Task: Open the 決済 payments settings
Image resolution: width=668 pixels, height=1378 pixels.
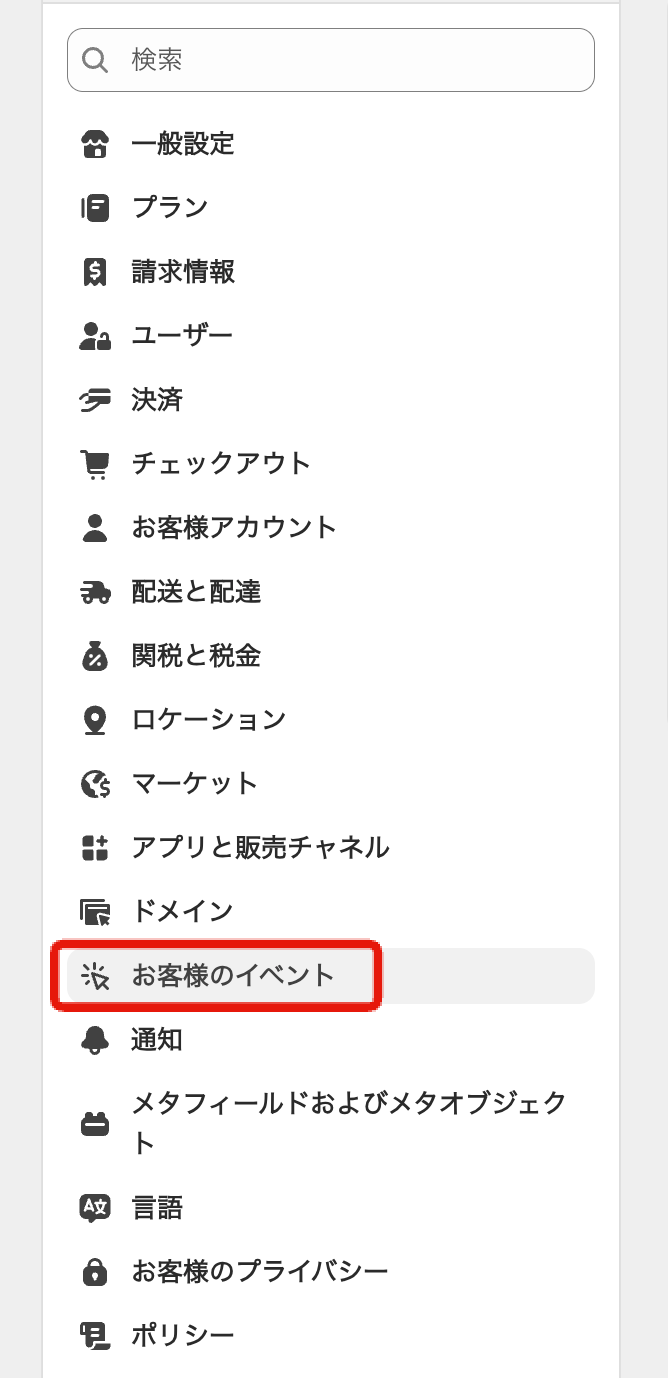Action: pyautogui.click(x=157, y=400)
